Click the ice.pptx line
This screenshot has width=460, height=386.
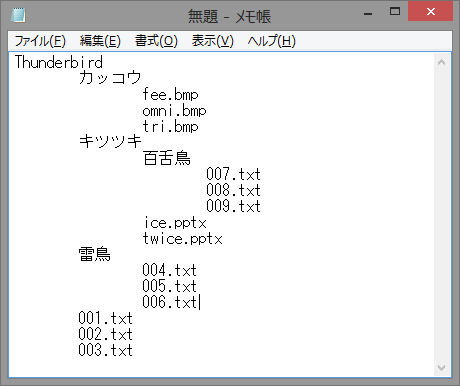click(x=175, y=222)
